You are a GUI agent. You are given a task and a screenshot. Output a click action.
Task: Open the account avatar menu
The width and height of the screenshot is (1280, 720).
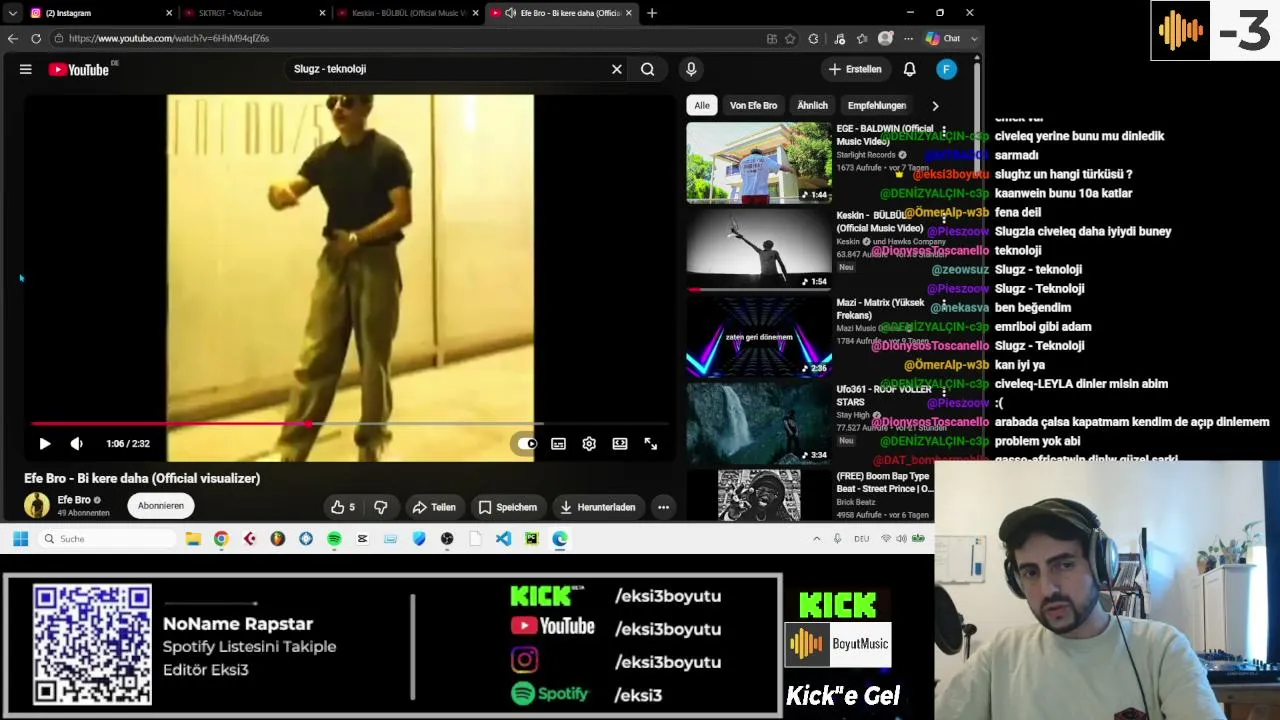[946, 69]
